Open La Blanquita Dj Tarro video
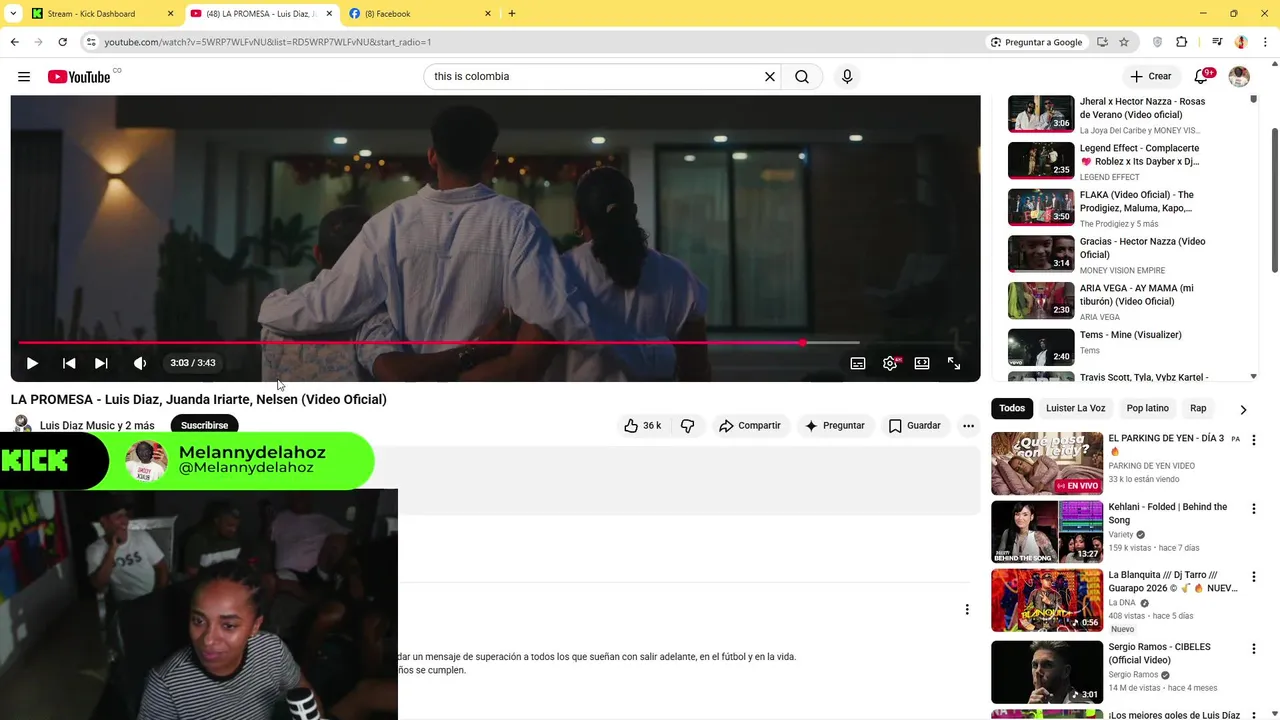This screenshot has width=1280, height=720. pyautogui.click(x=1047, y=600)
